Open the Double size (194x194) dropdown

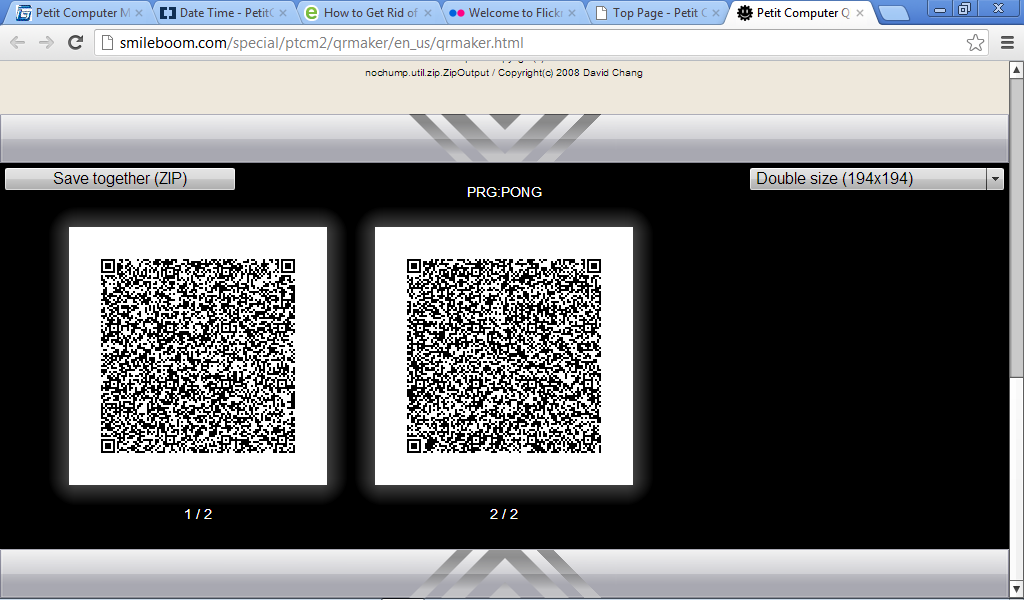(x=876, y=179)
